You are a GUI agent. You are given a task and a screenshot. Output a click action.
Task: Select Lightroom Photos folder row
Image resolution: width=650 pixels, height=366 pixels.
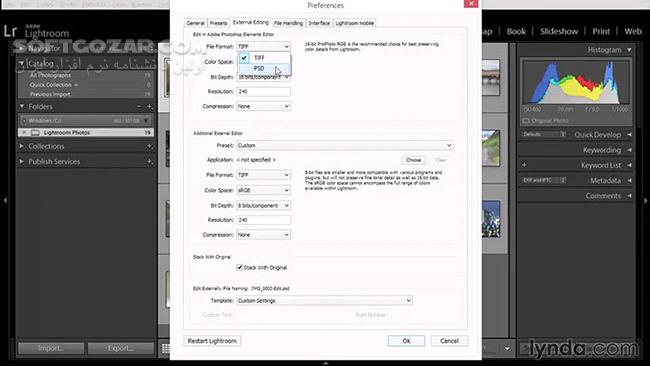point(86,133)
